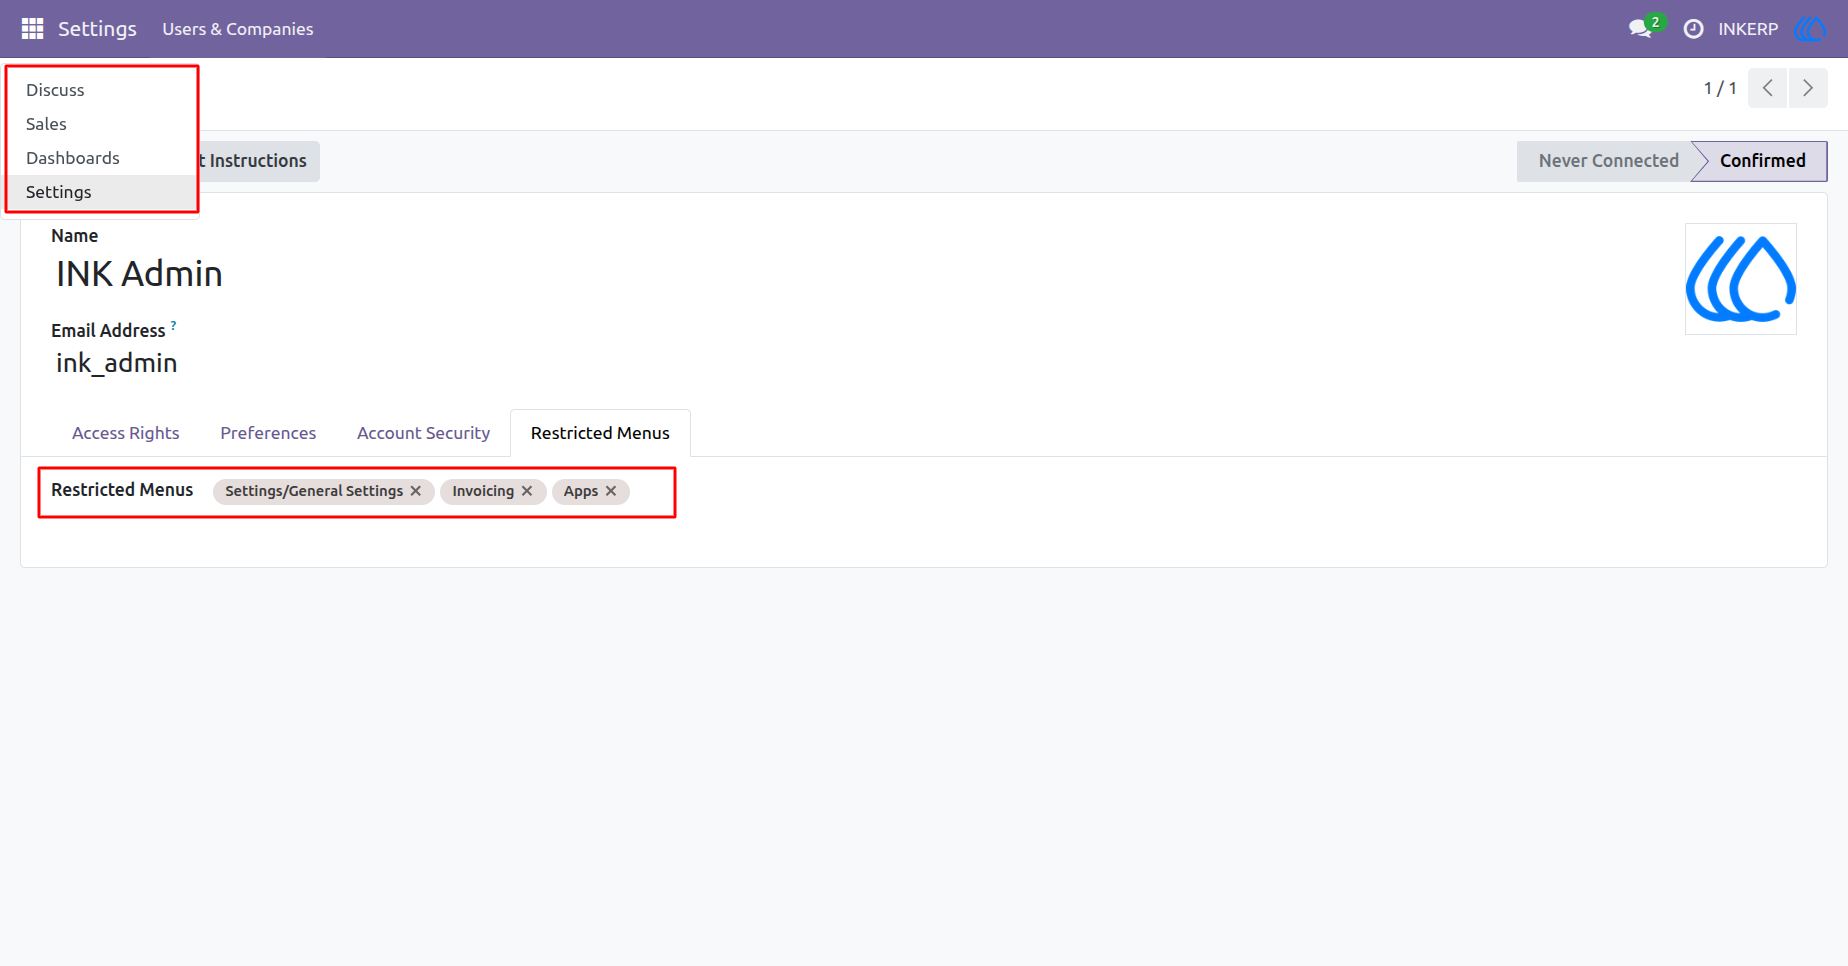Remove the Settings/General Settings tag
Image resolution: width=1848 pixels, height=966 pixels.
(416, 491)
